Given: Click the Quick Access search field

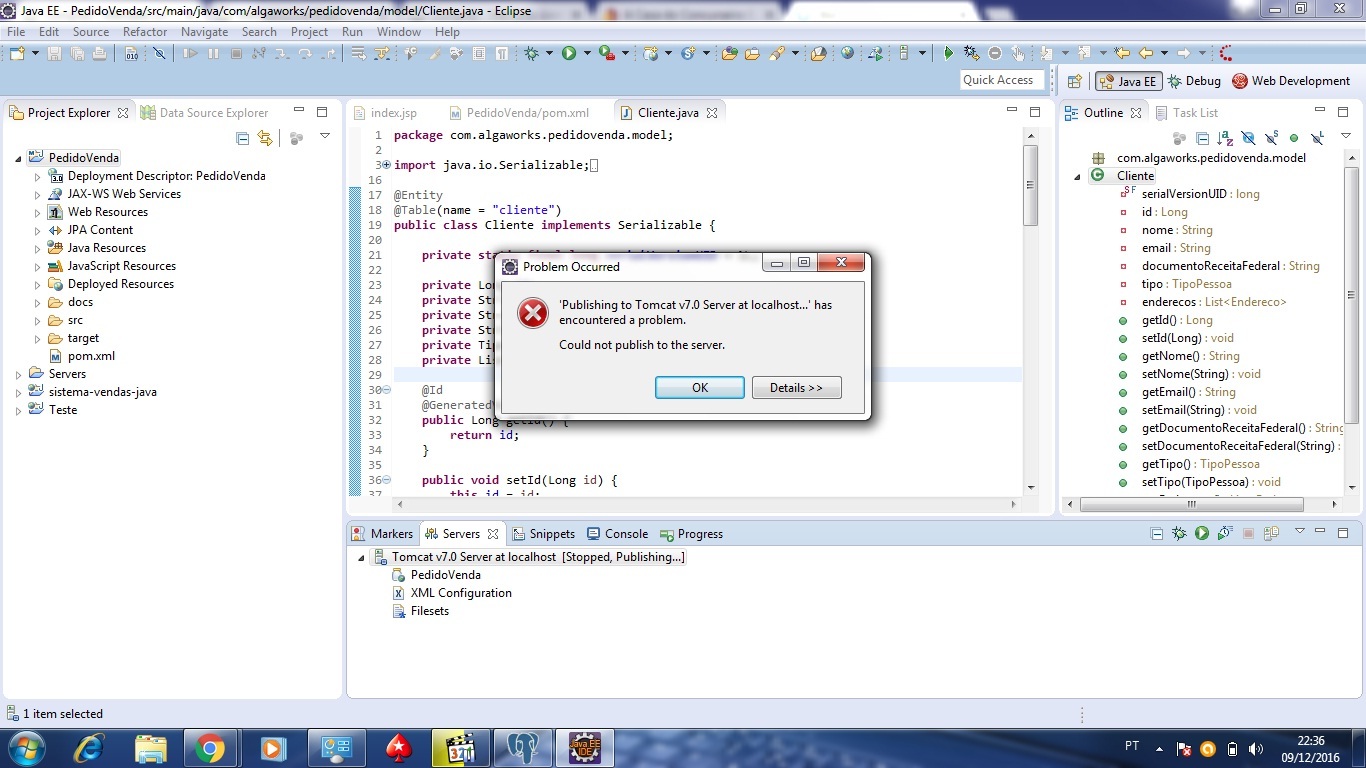Looking at the screenshot, I should click(1001, 80).
